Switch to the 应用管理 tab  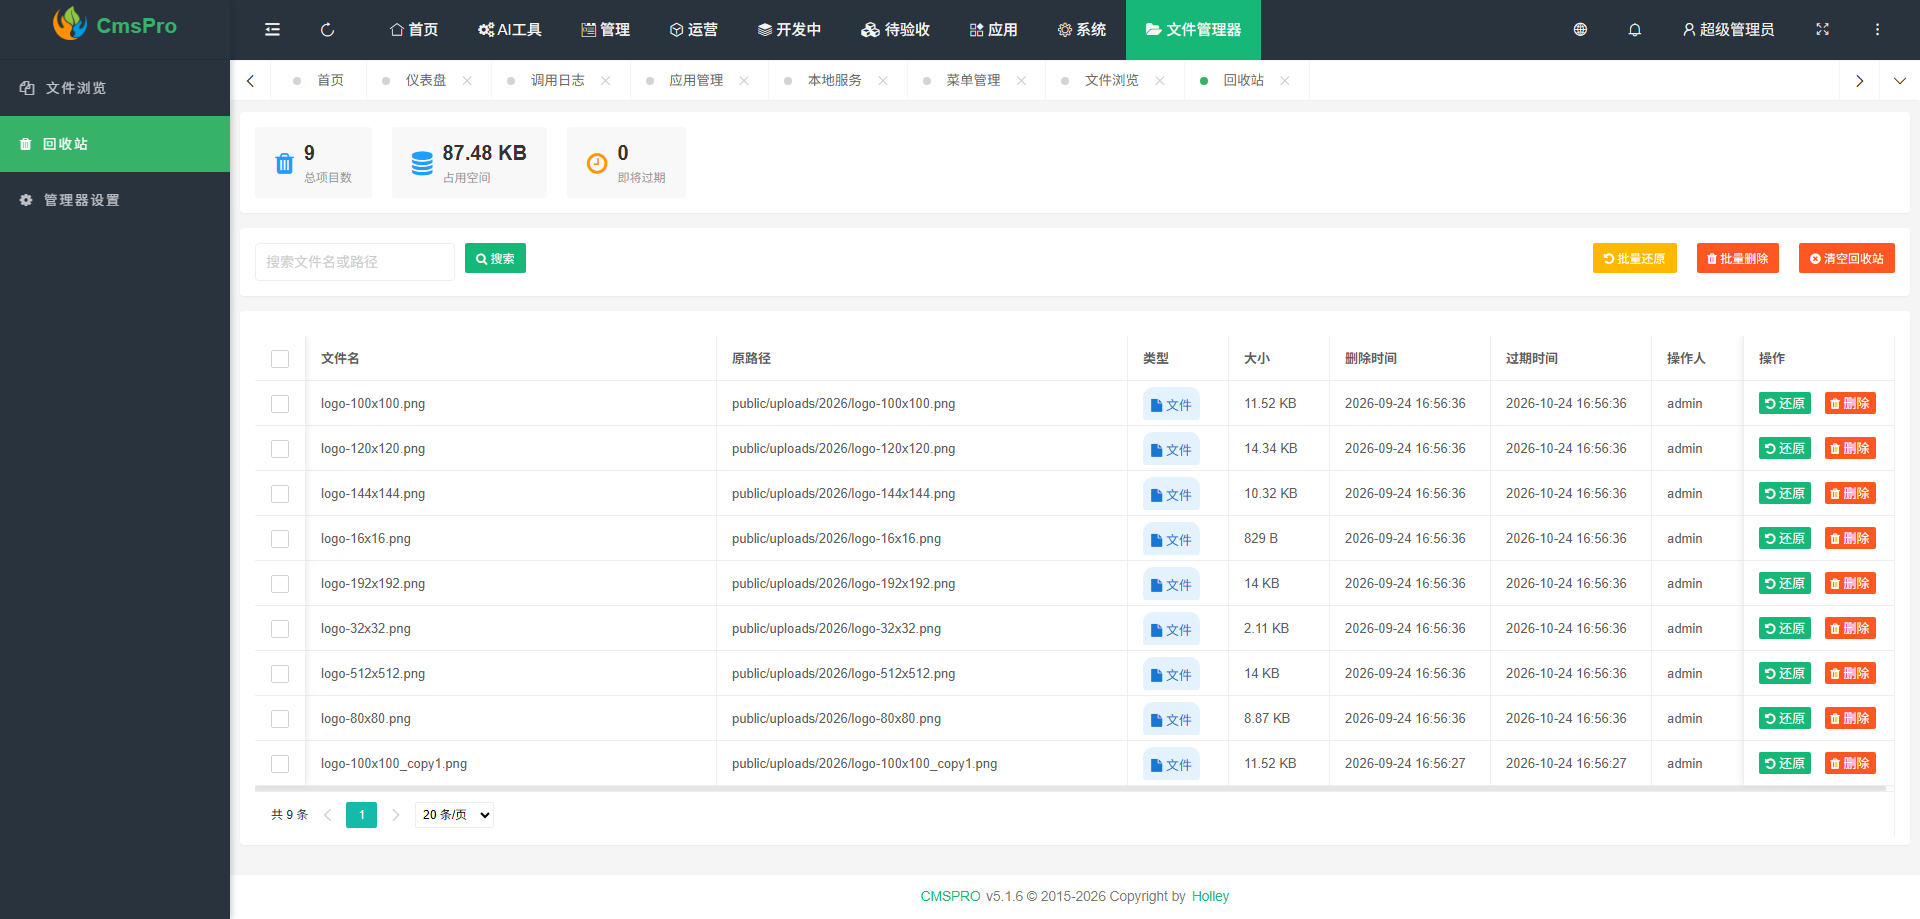696,81
